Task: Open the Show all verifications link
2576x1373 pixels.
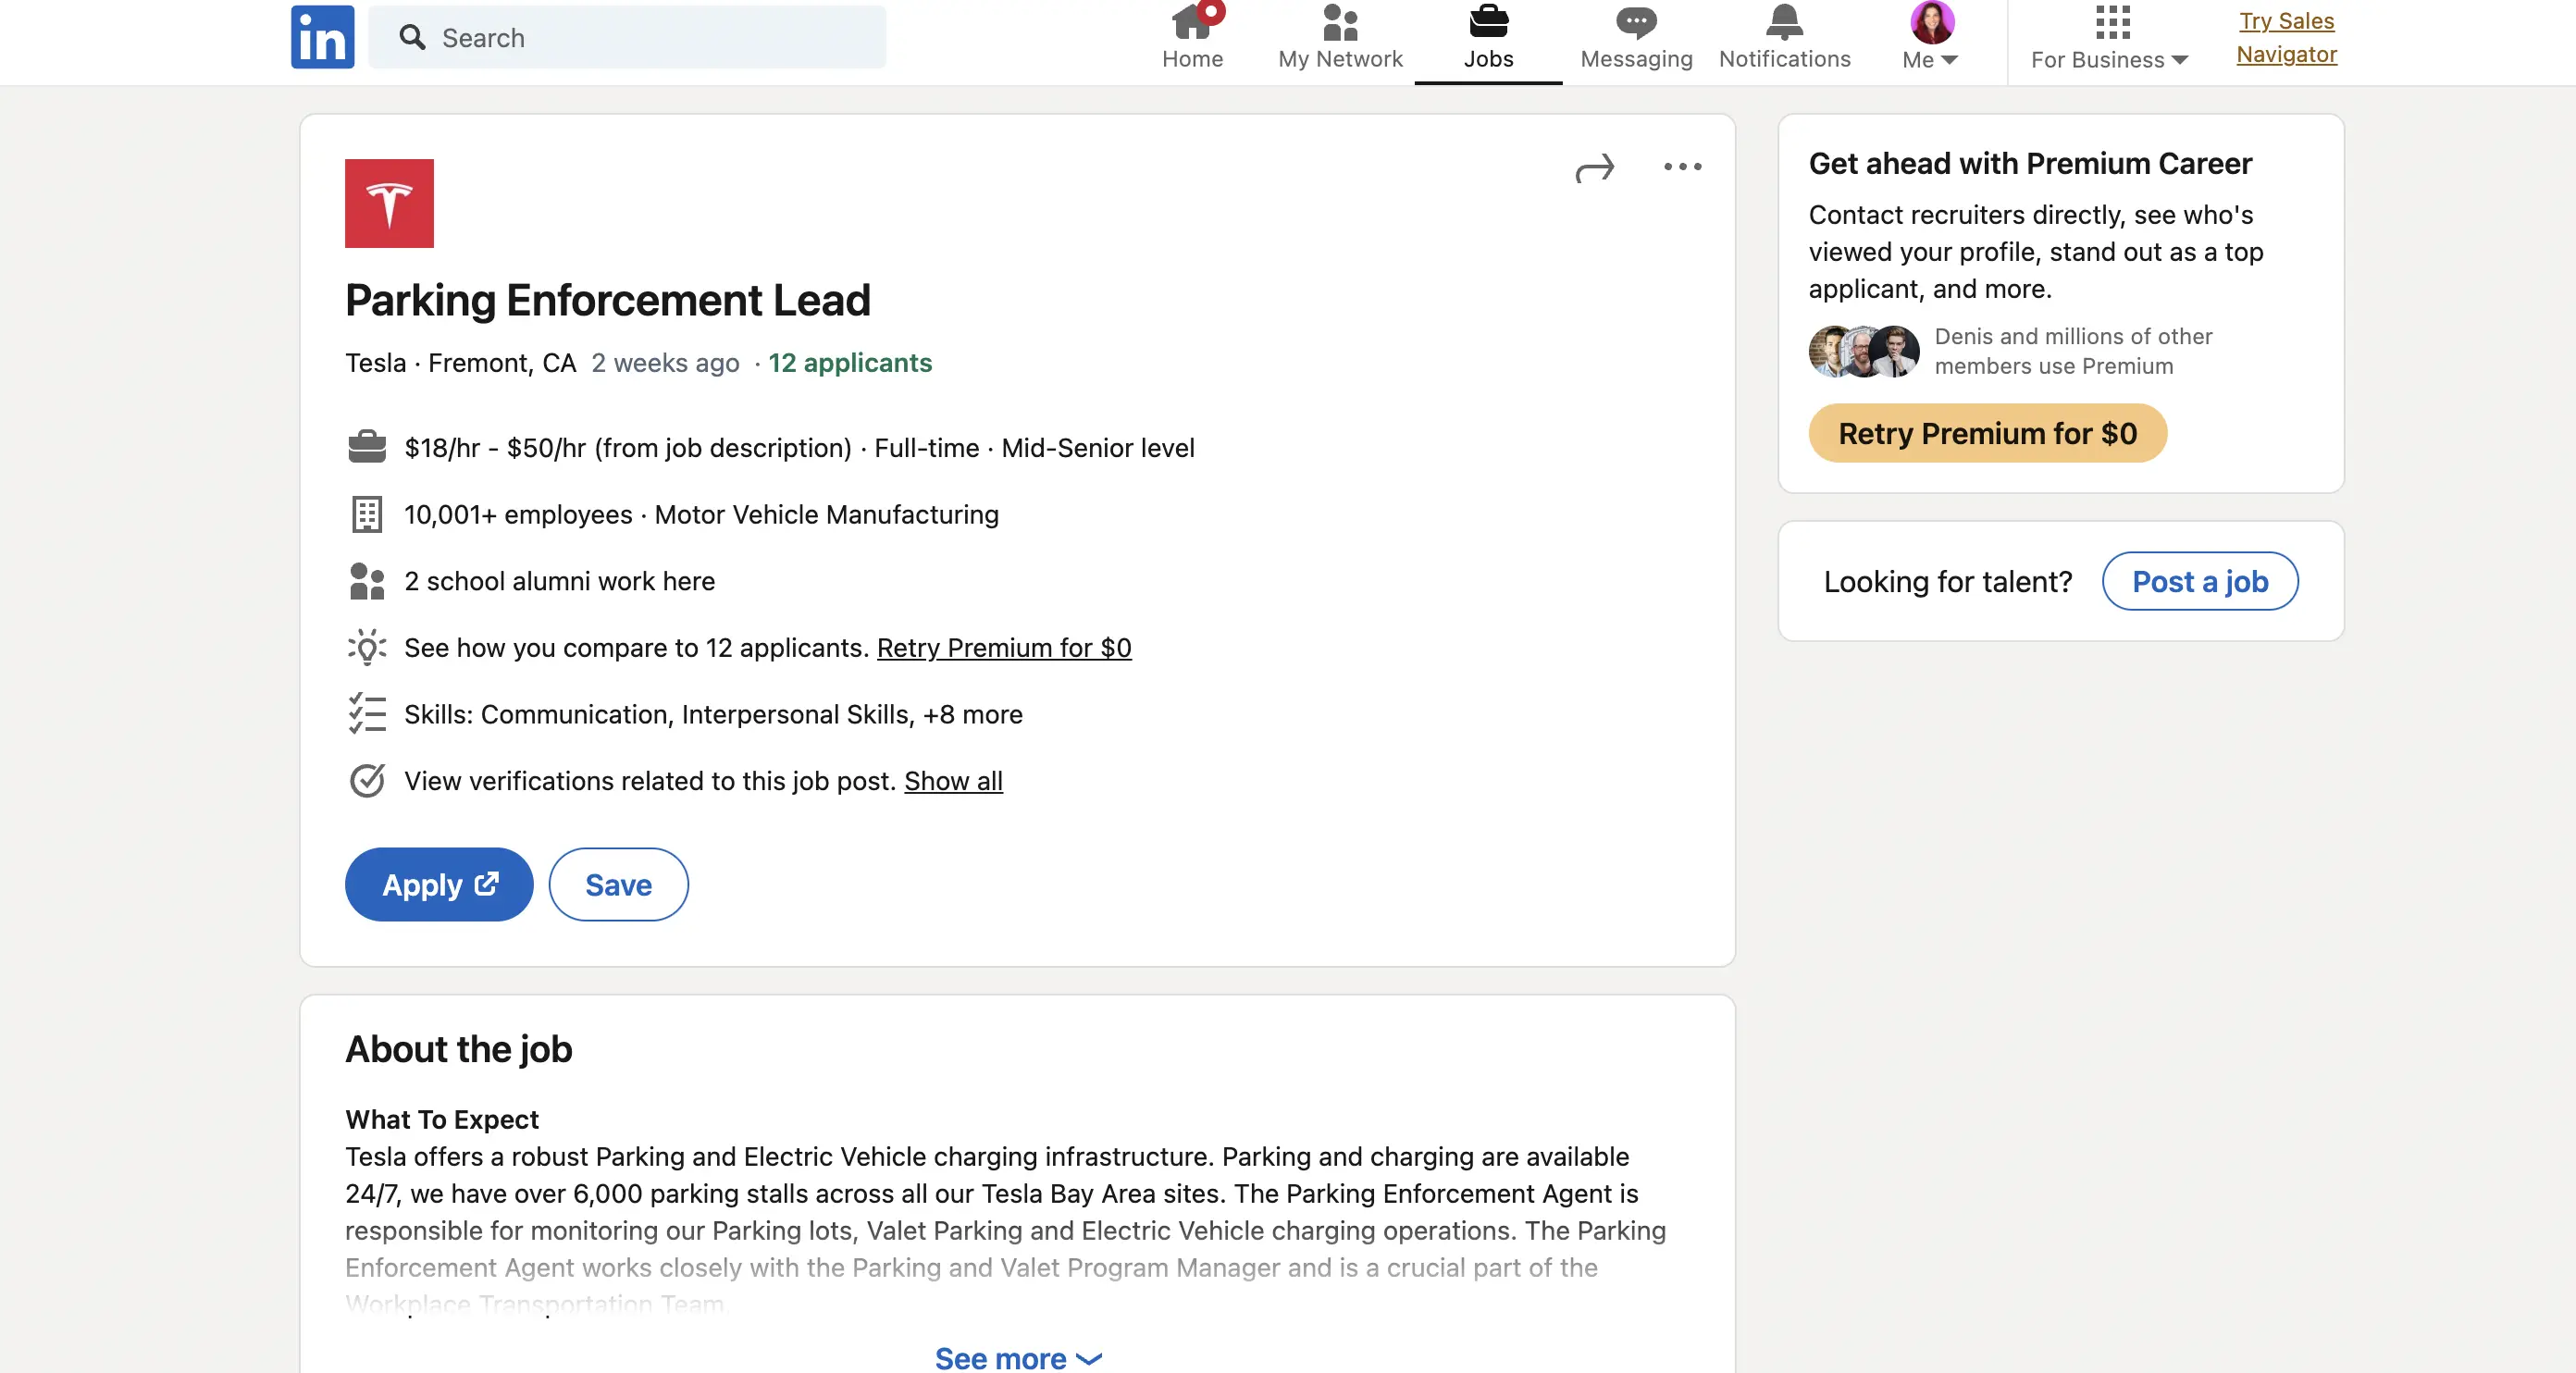Action: click(953, 781)
